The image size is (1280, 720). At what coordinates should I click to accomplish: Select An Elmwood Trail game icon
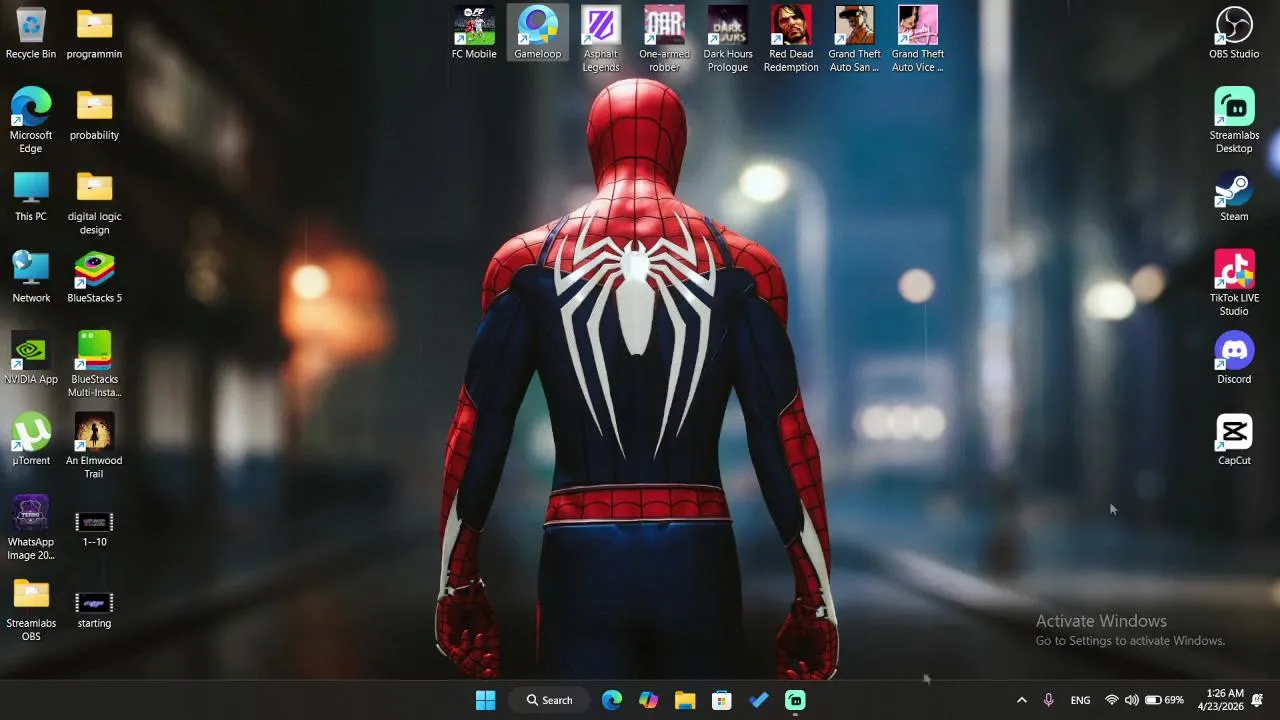[94, 445]
